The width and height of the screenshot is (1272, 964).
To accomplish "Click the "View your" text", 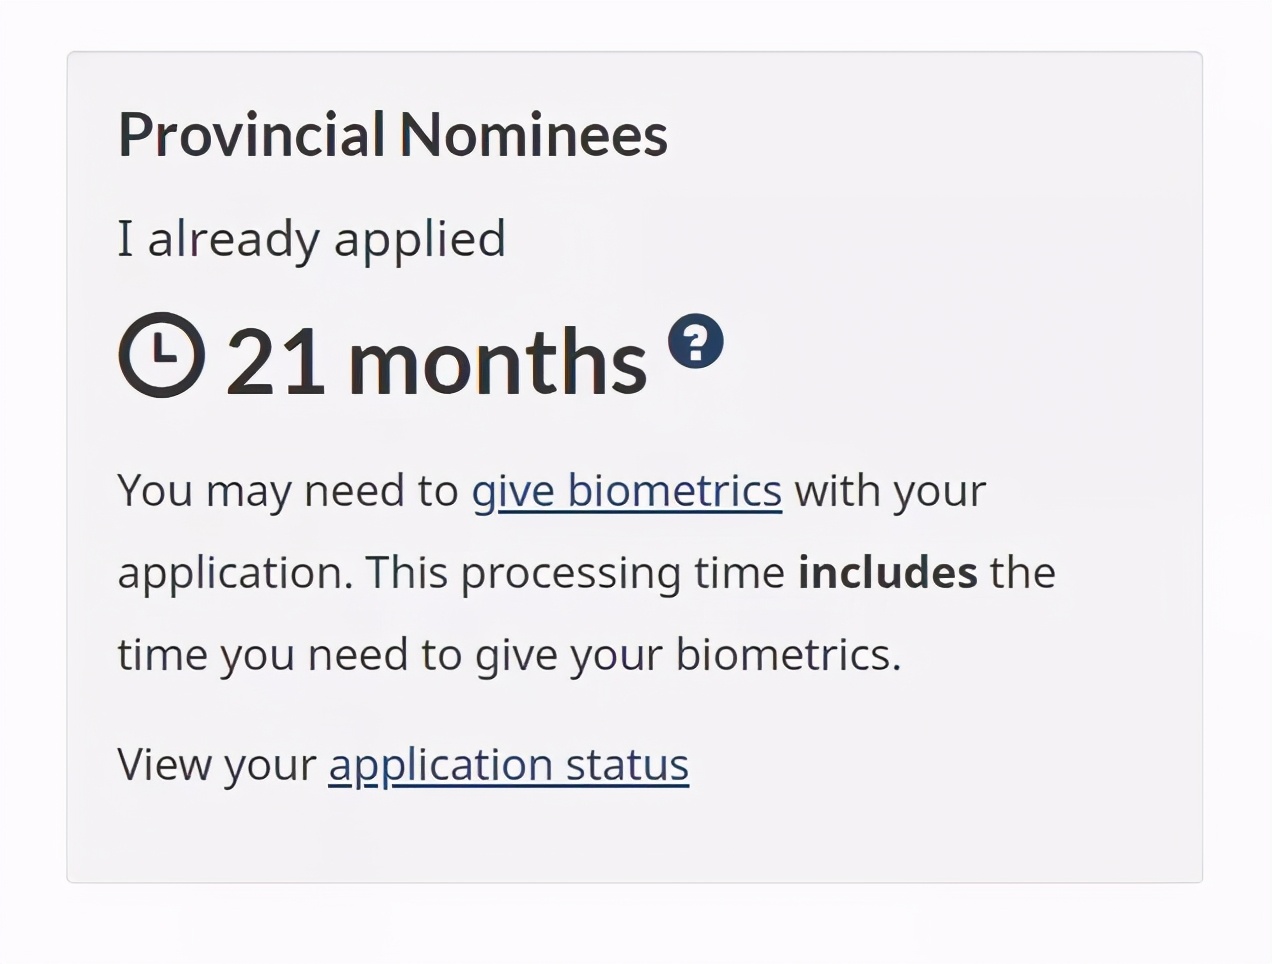I will click(217, 765).
